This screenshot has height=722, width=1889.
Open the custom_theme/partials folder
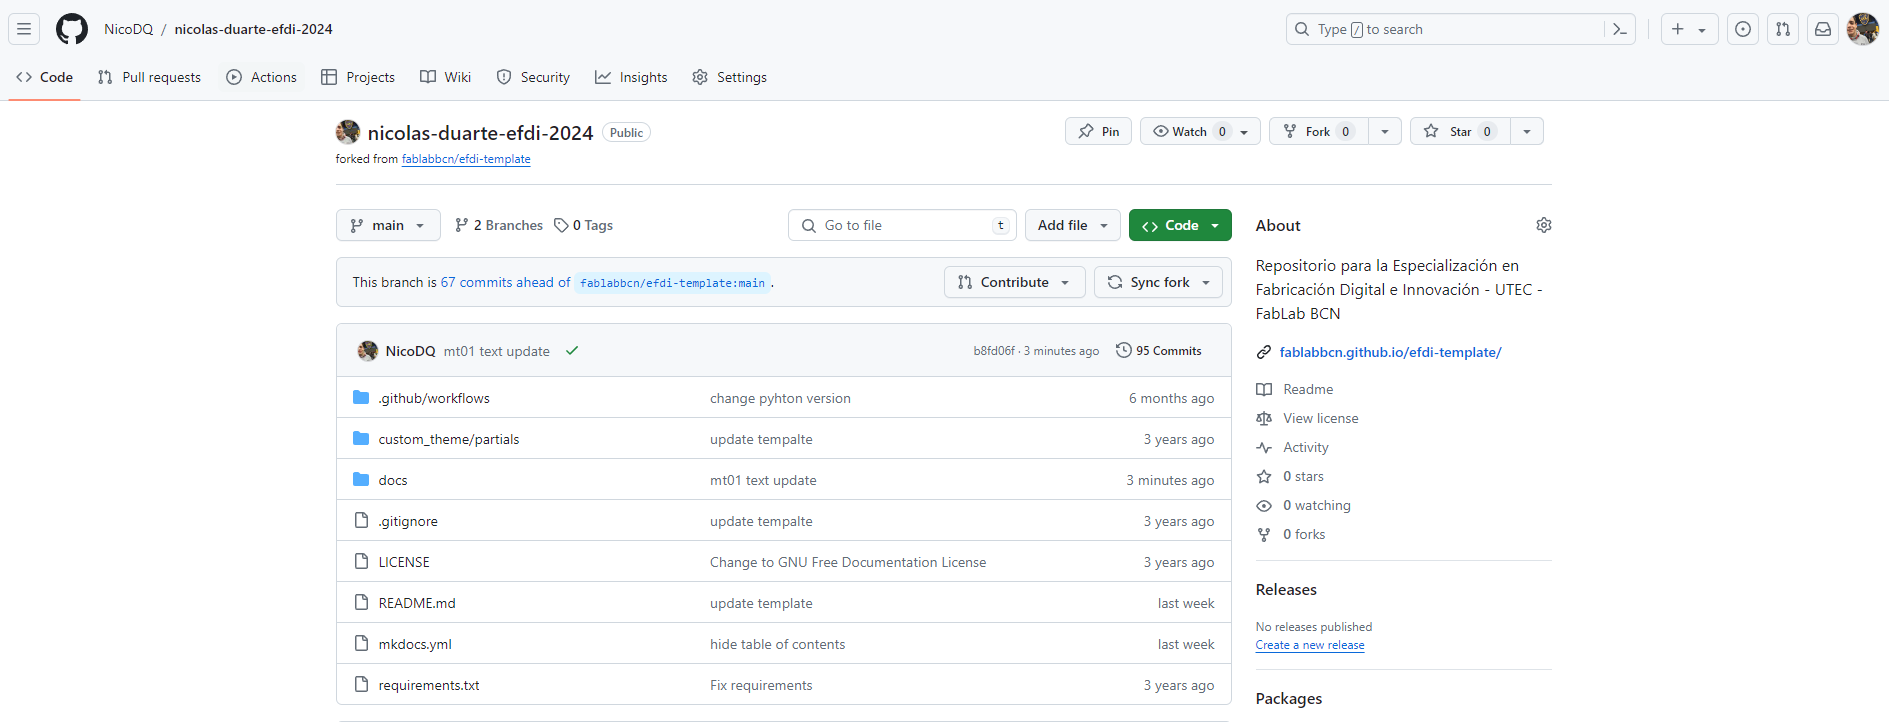(x=449, y=439)
